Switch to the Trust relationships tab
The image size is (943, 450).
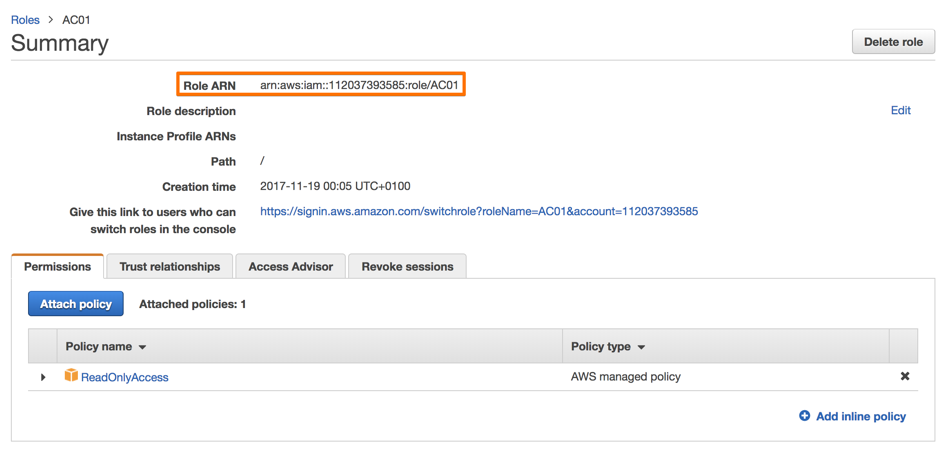coord(169,267)
